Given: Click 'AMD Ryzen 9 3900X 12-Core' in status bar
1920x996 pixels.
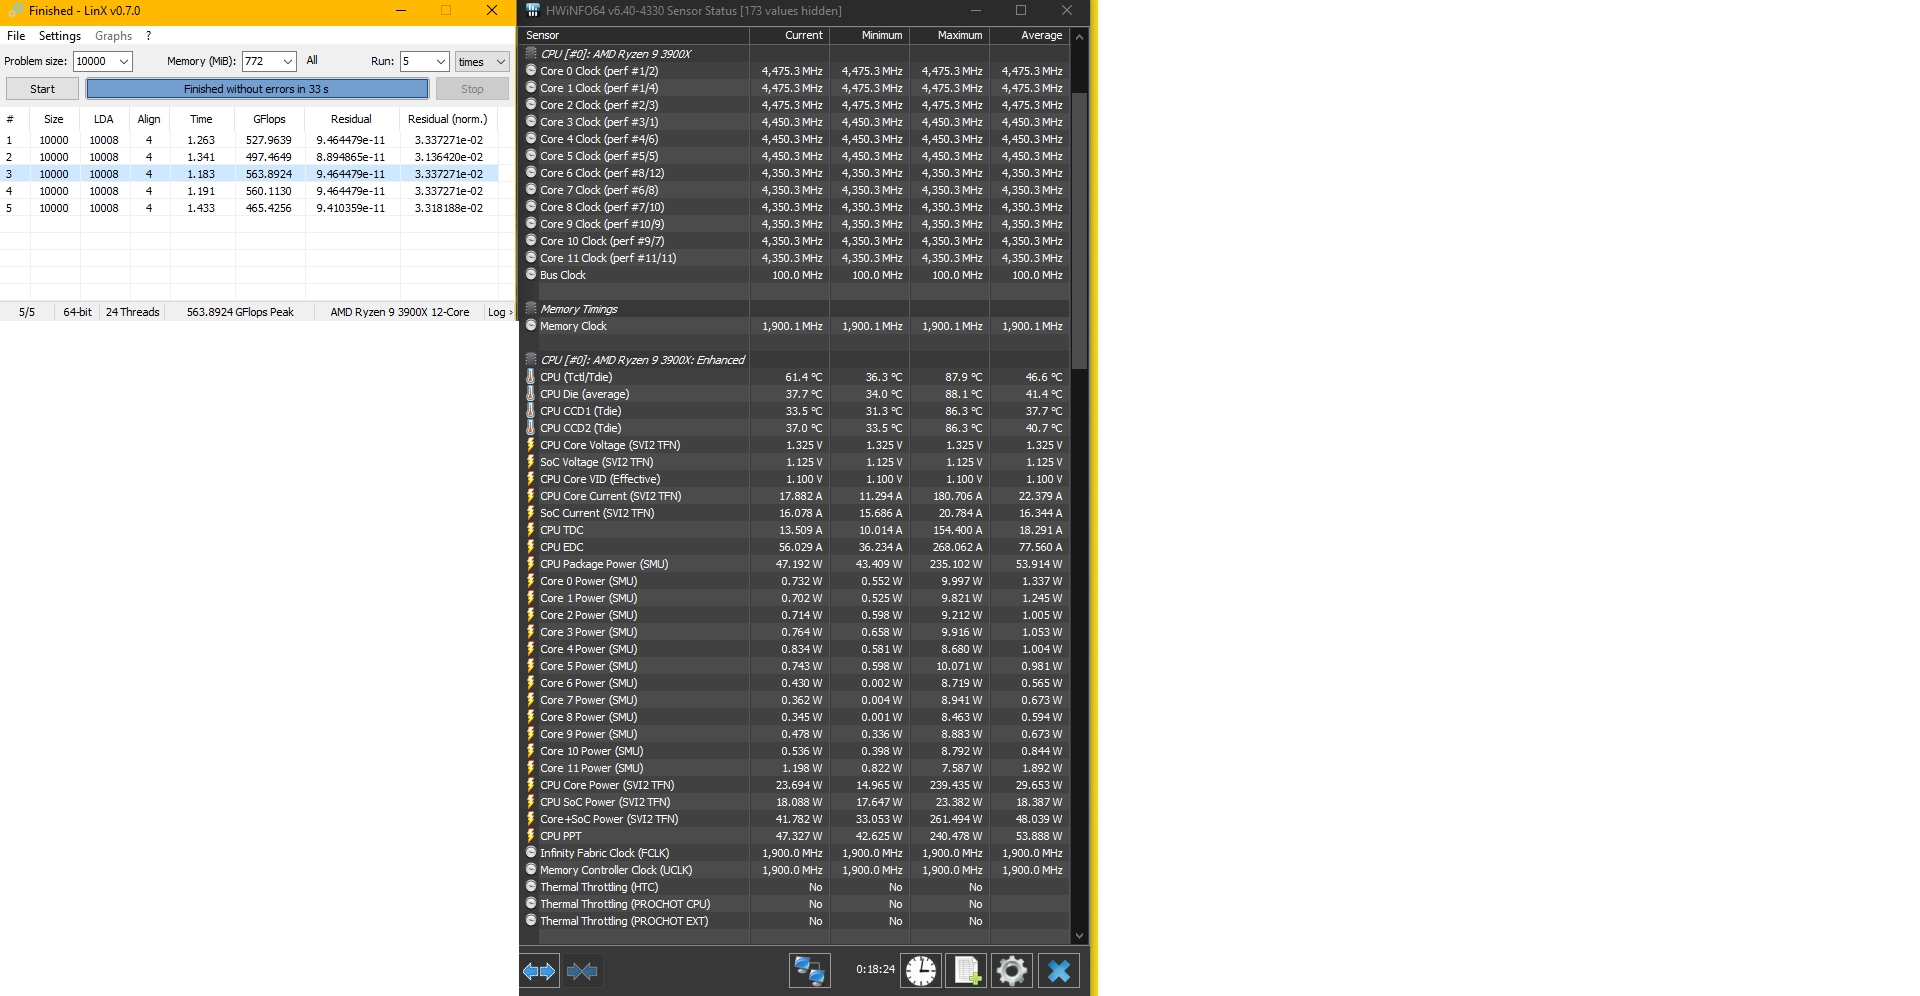Looking at the screenshot, I should tap(400, 313).
